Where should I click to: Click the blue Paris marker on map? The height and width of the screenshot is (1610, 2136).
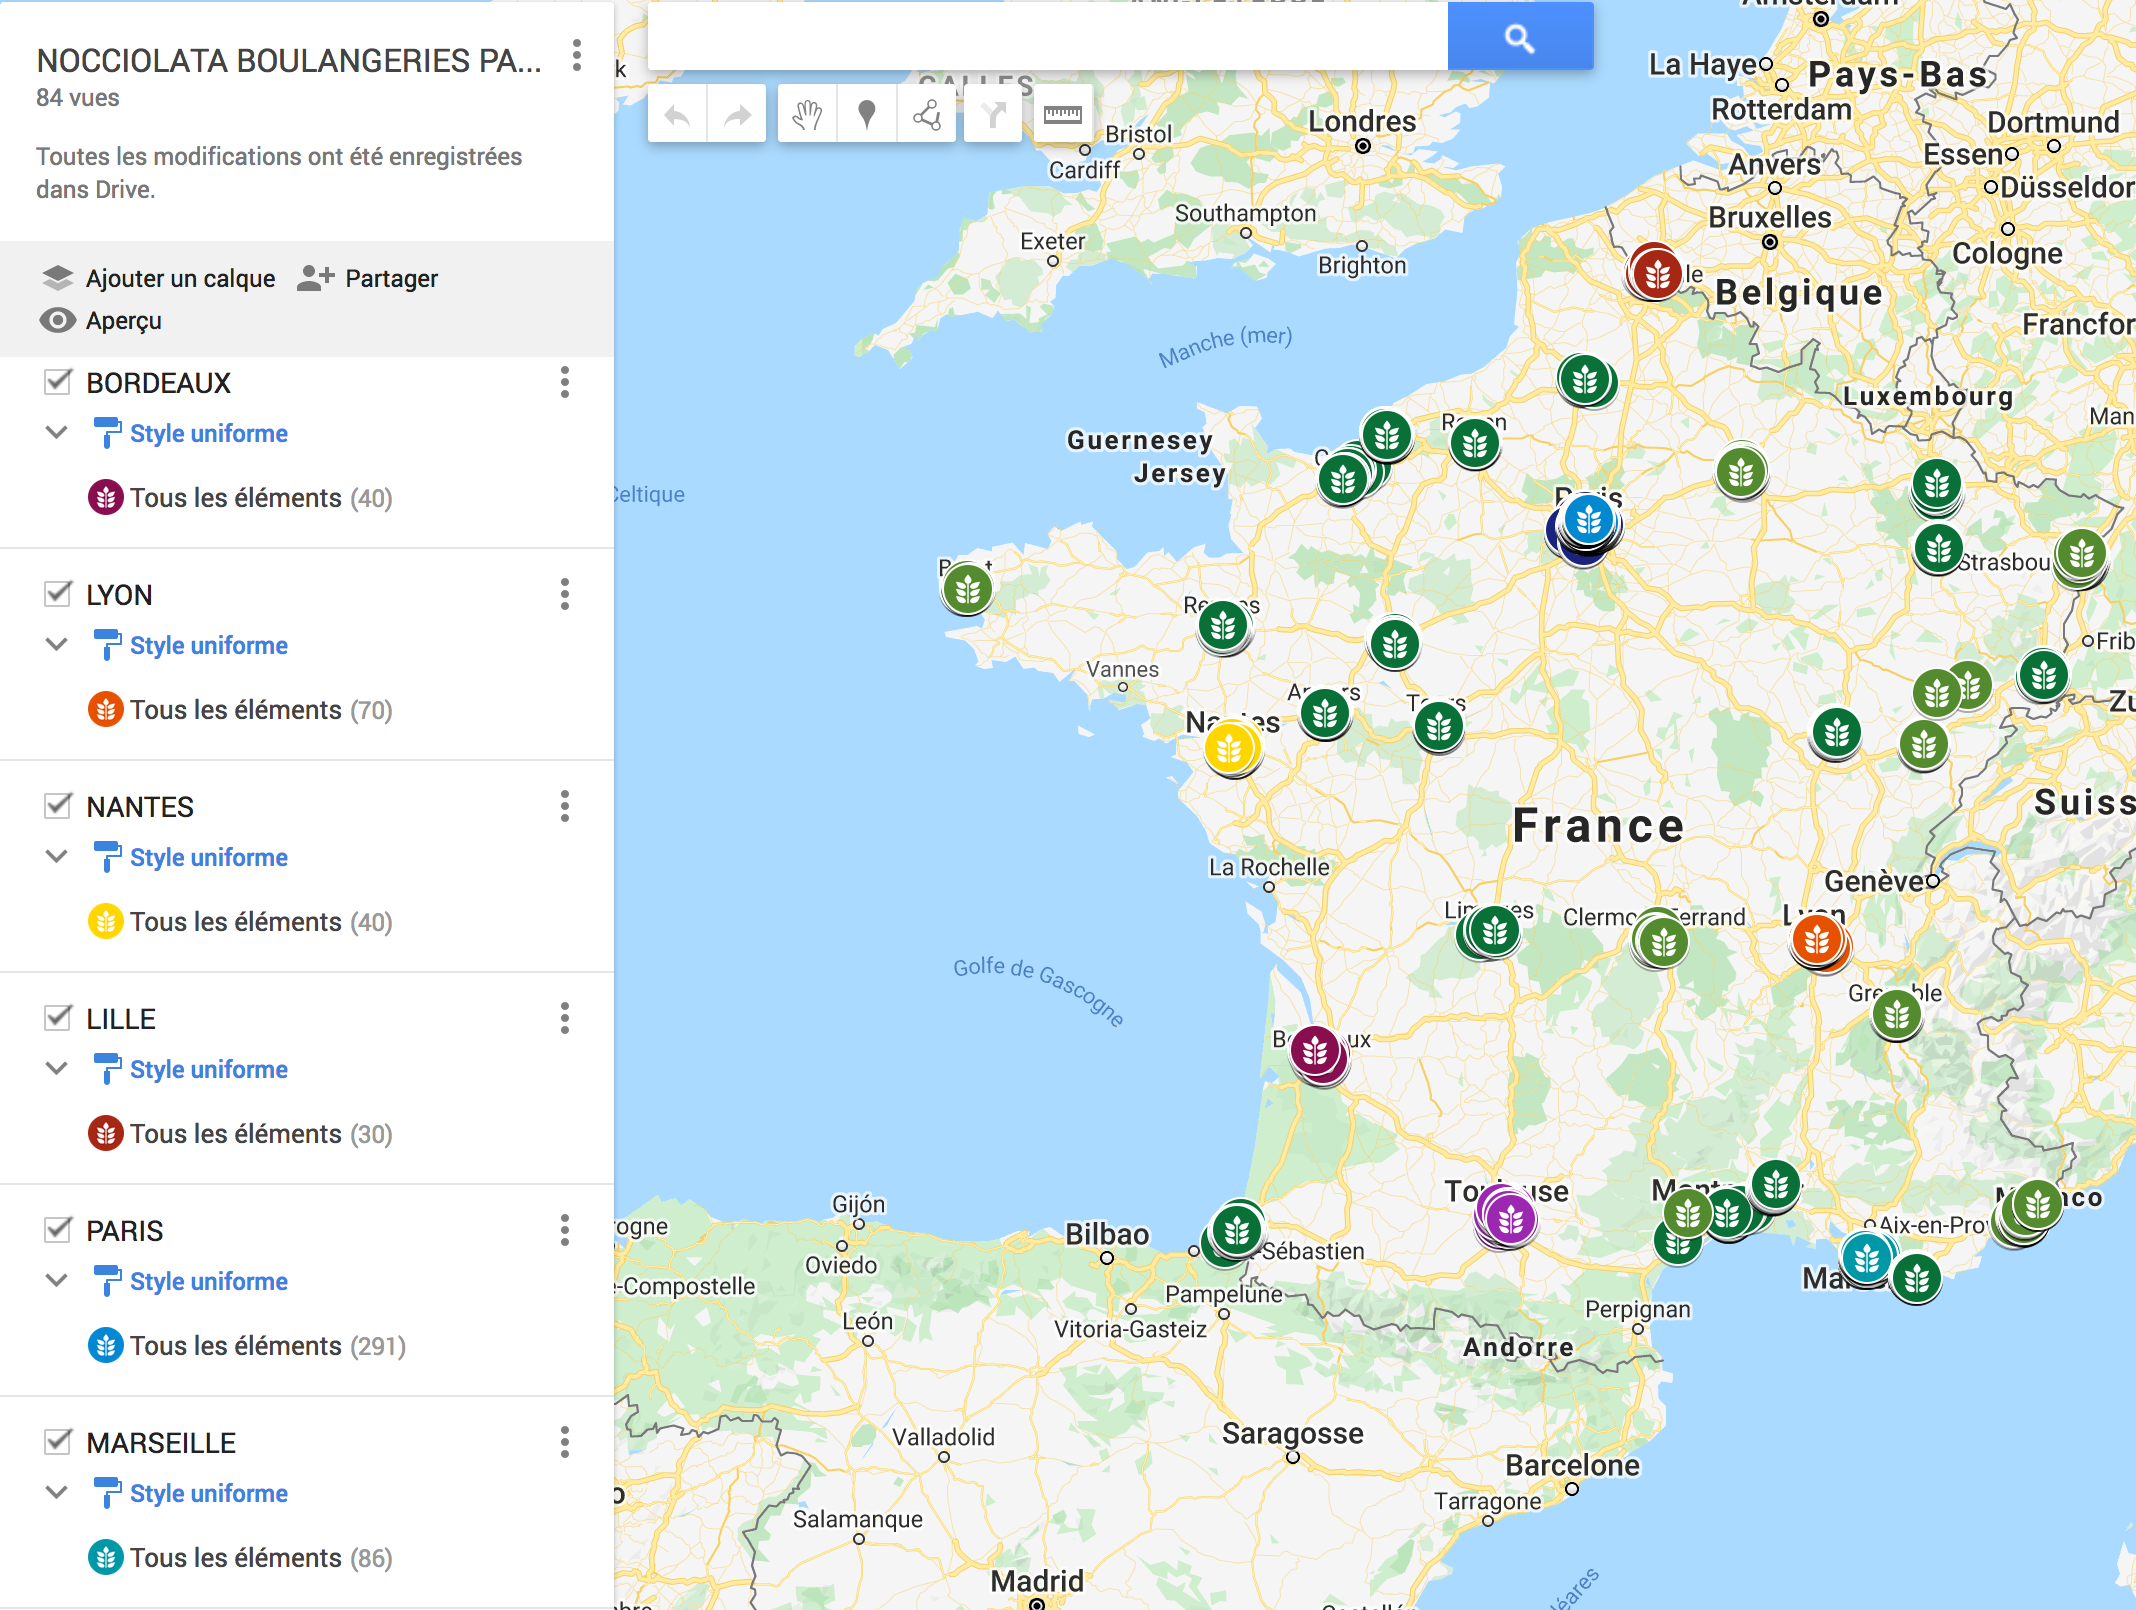point(1589,520)
